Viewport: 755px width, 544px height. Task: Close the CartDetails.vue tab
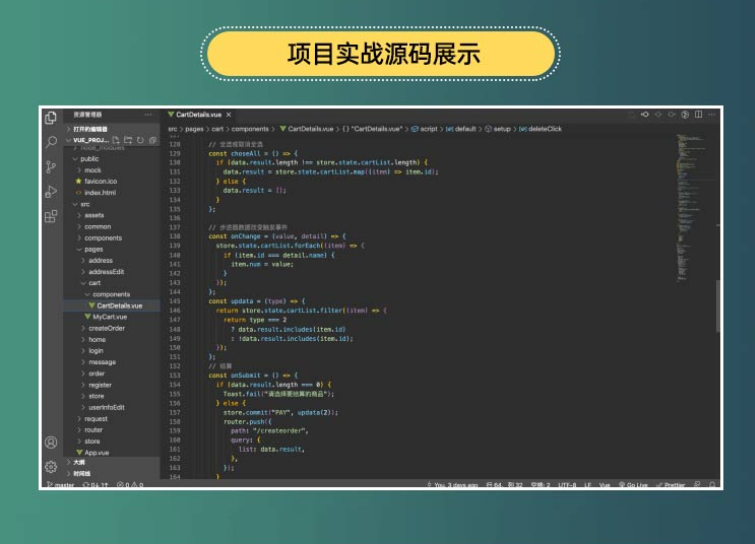[x=229, y=115]
